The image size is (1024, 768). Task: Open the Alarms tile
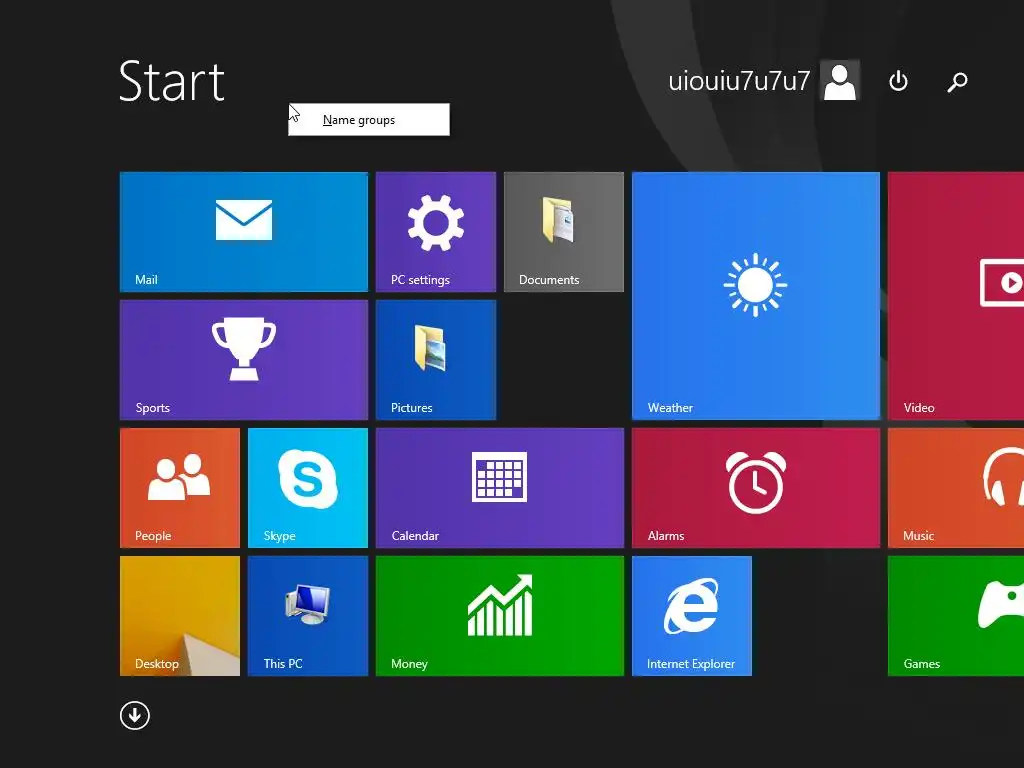pyautogui.click(x=756, y=488)
